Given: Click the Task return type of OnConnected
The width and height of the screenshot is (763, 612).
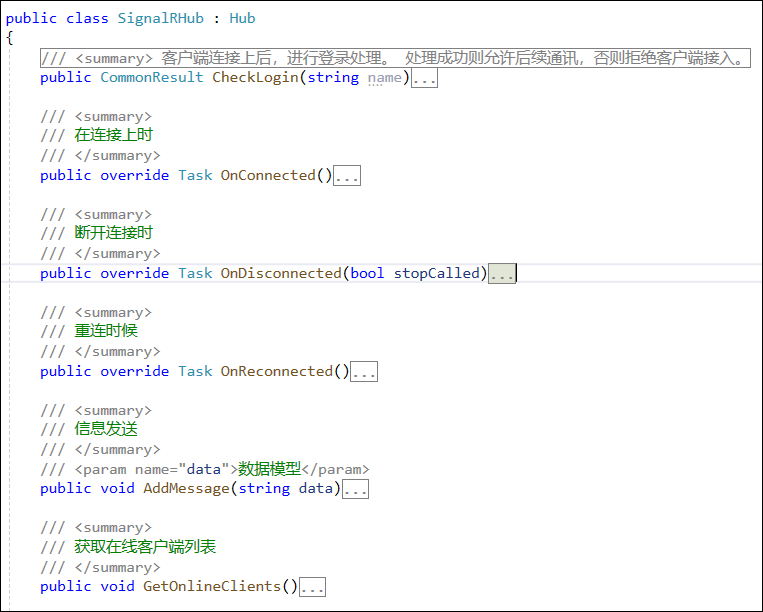Looking at the screenshot, I should (x=195, y=175).
